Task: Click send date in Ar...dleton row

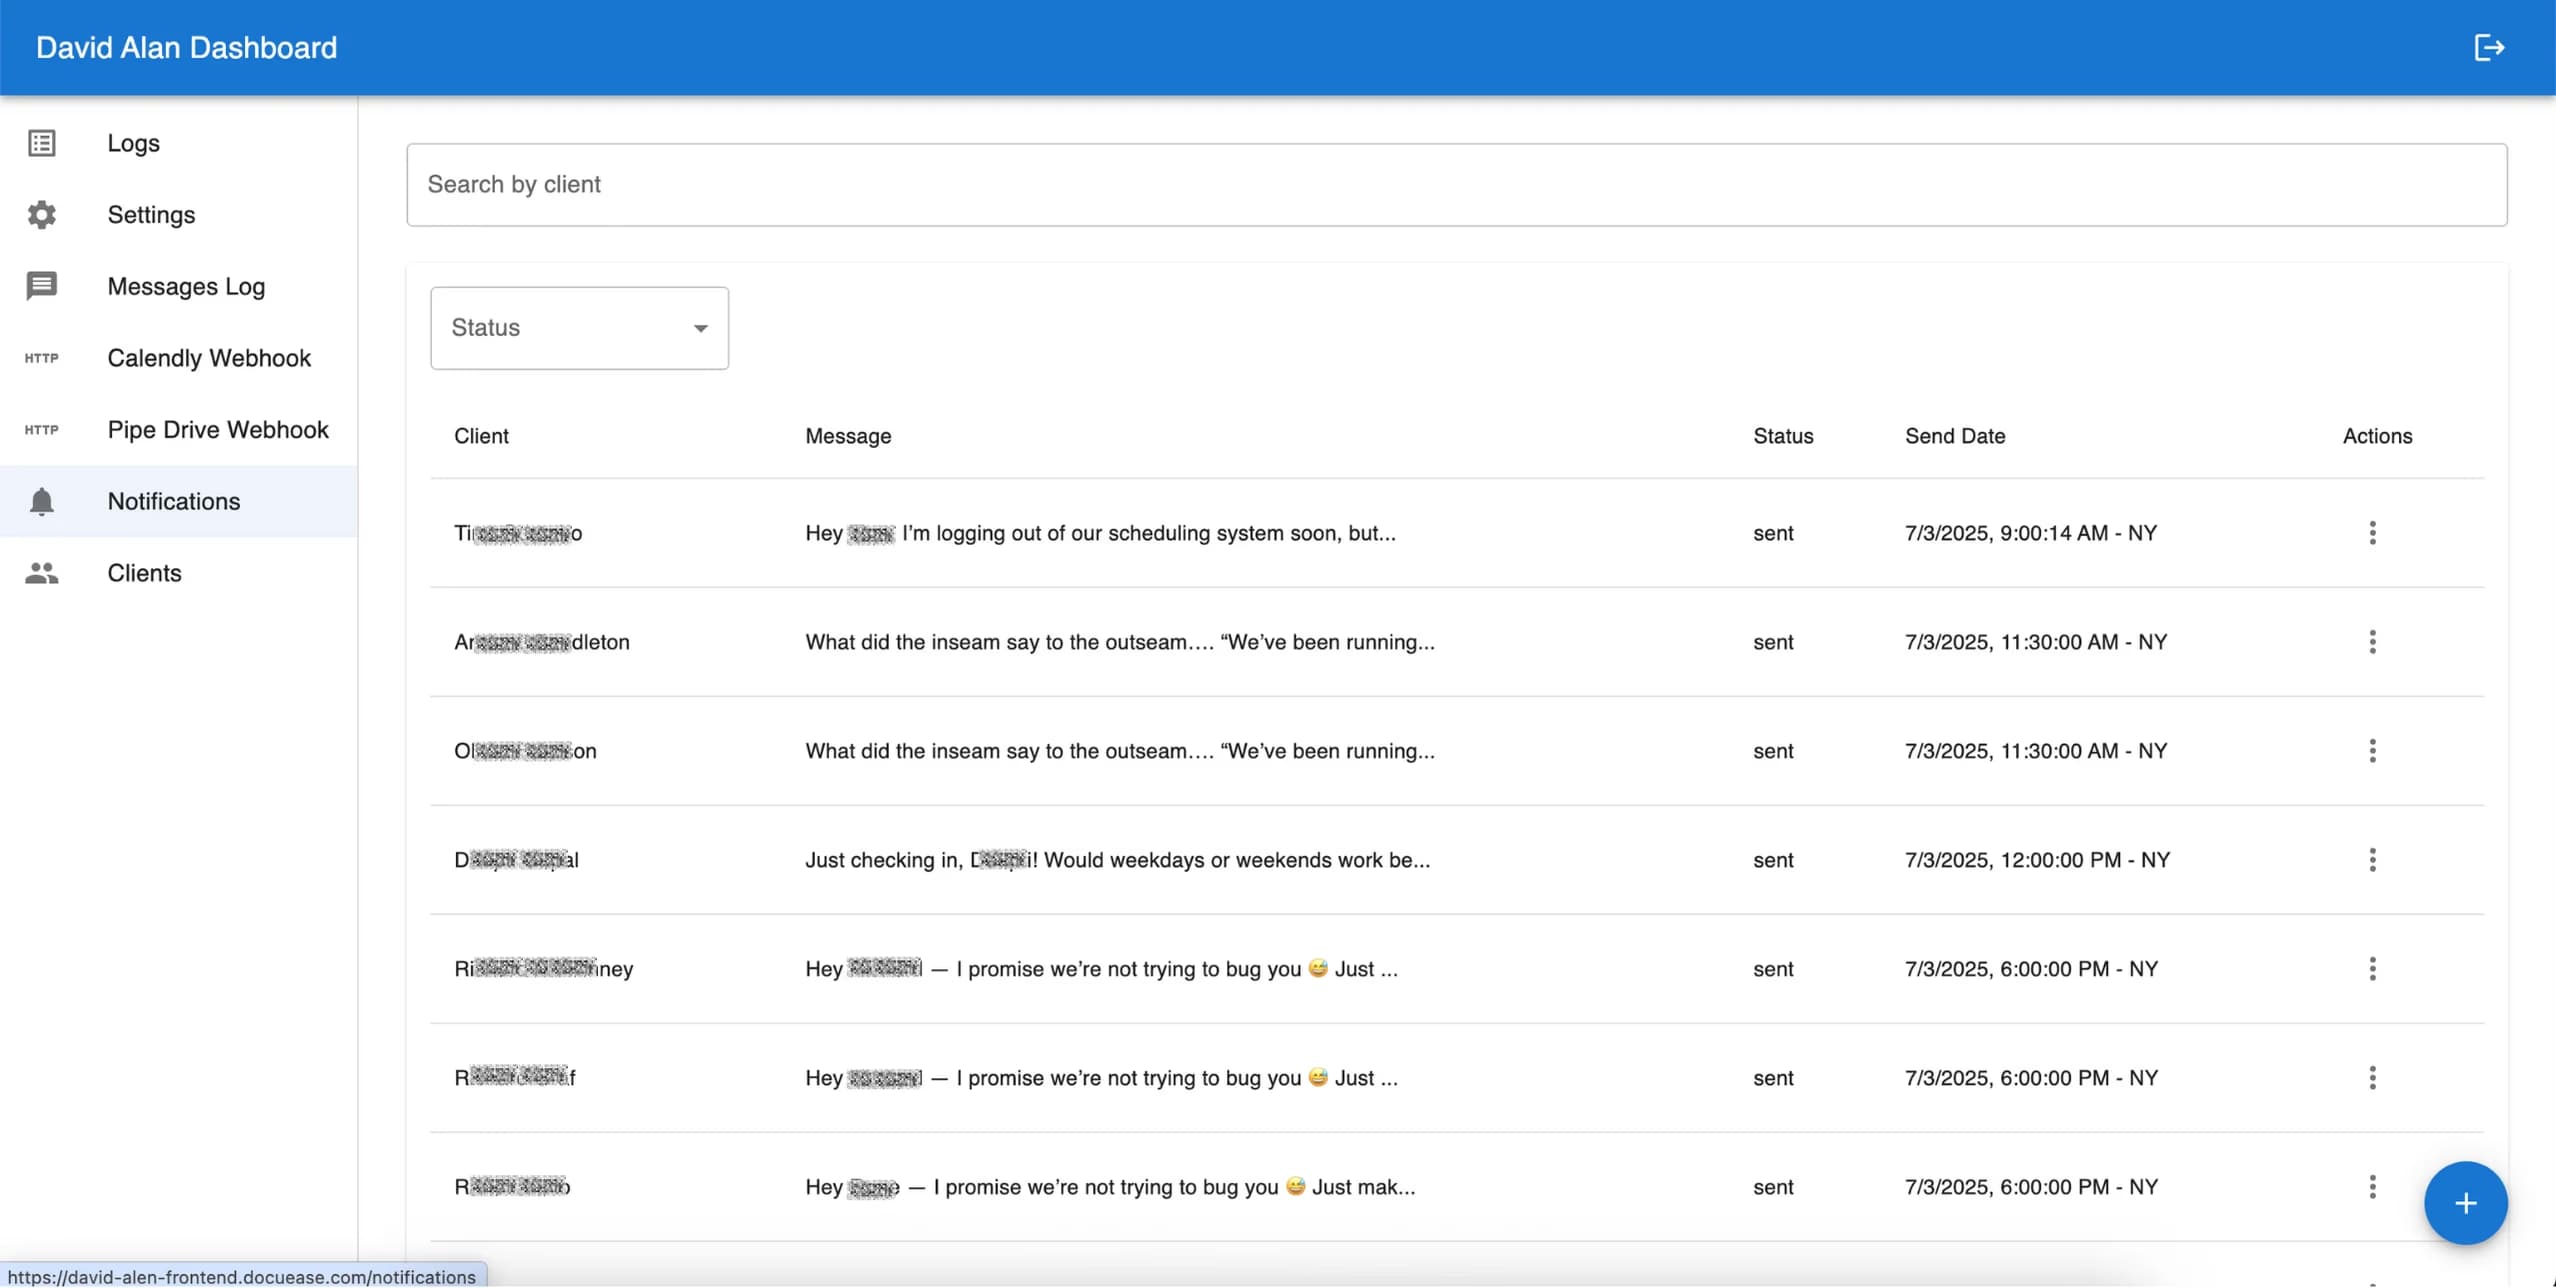Action: (2036, 642)
